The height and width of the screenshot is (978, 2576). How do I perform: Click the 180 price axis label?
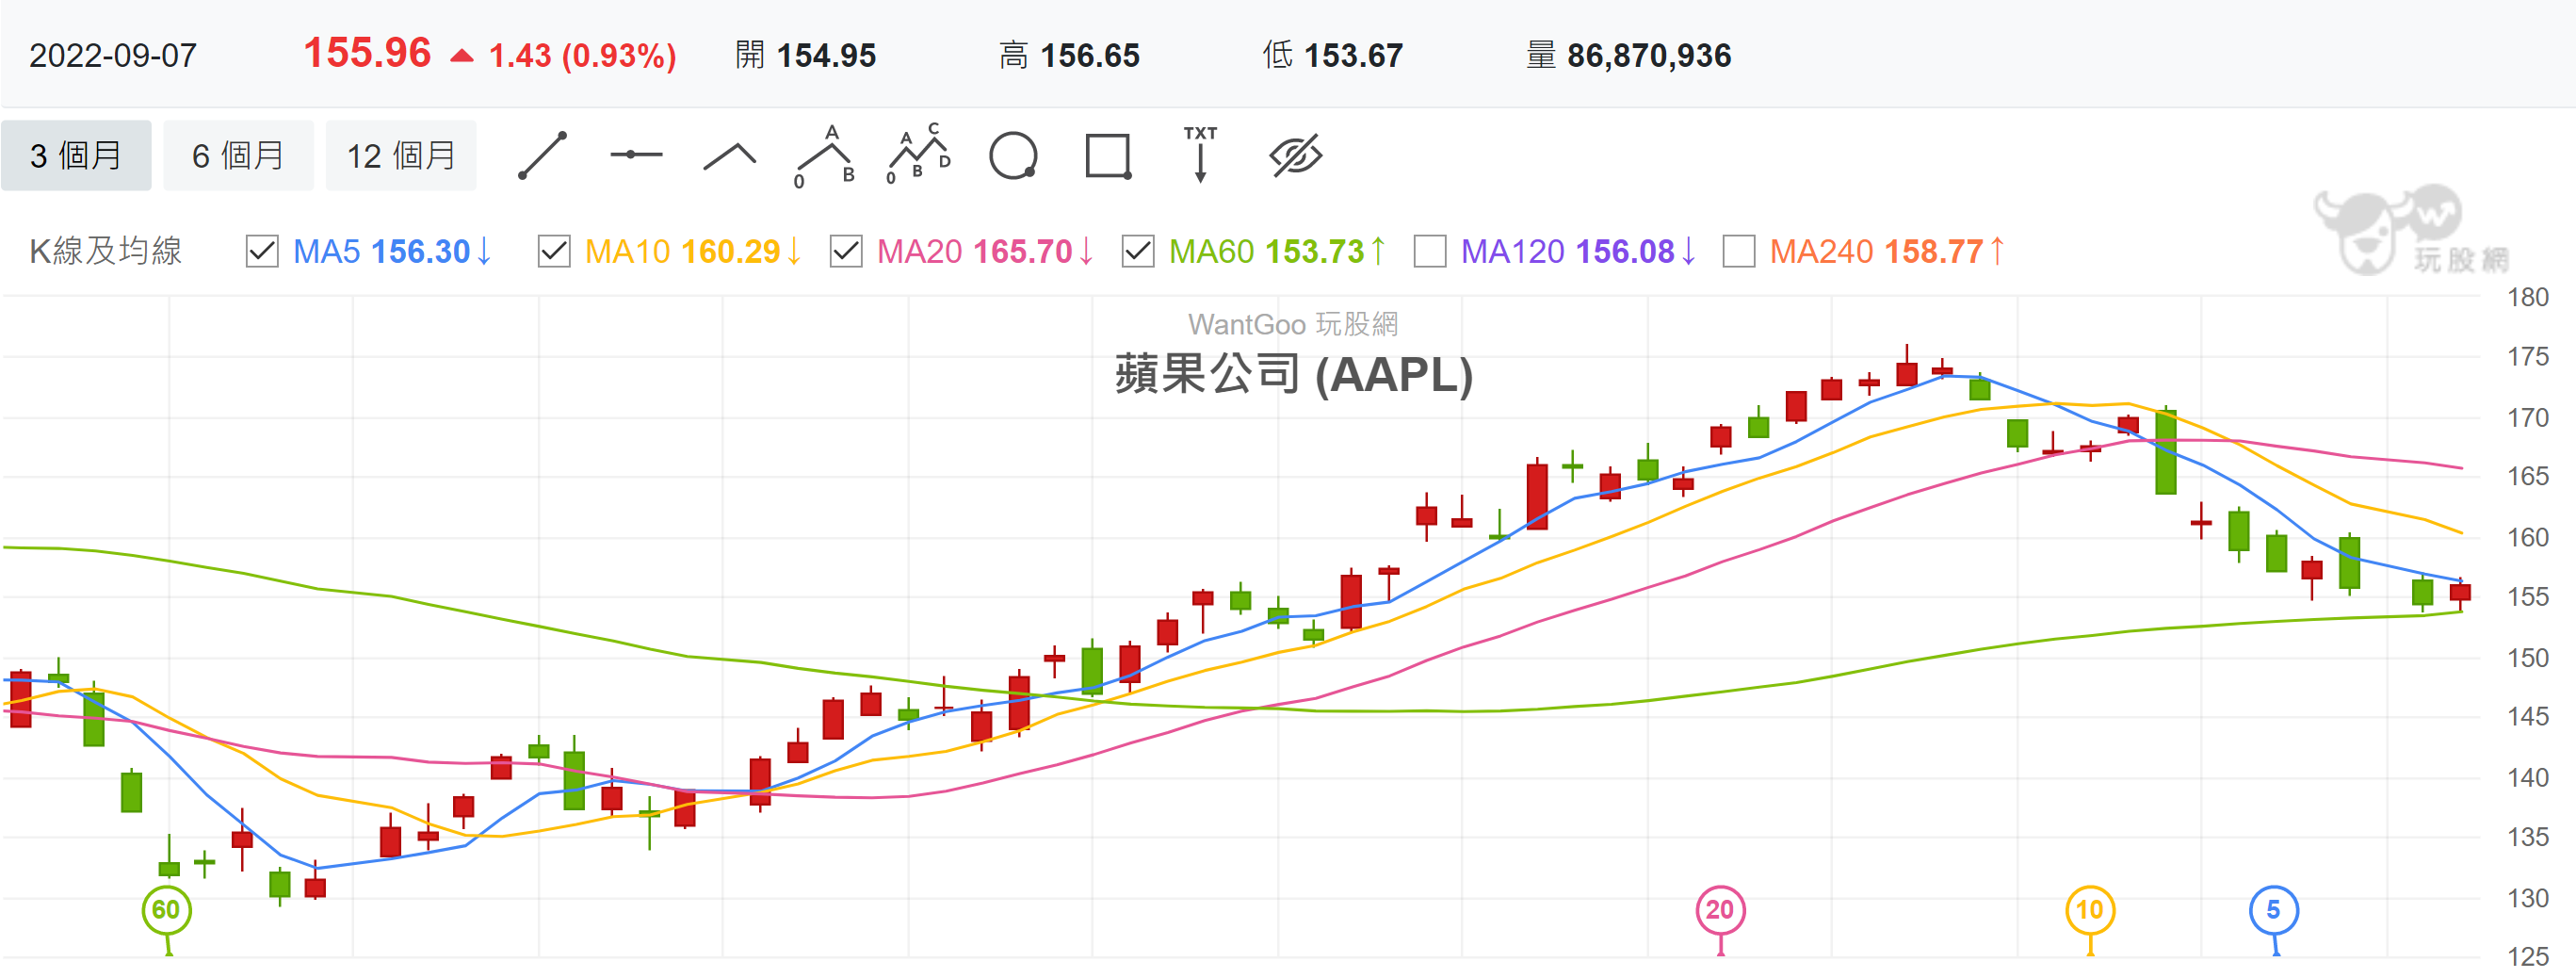pyautogui.click(x=2528, y=297)
